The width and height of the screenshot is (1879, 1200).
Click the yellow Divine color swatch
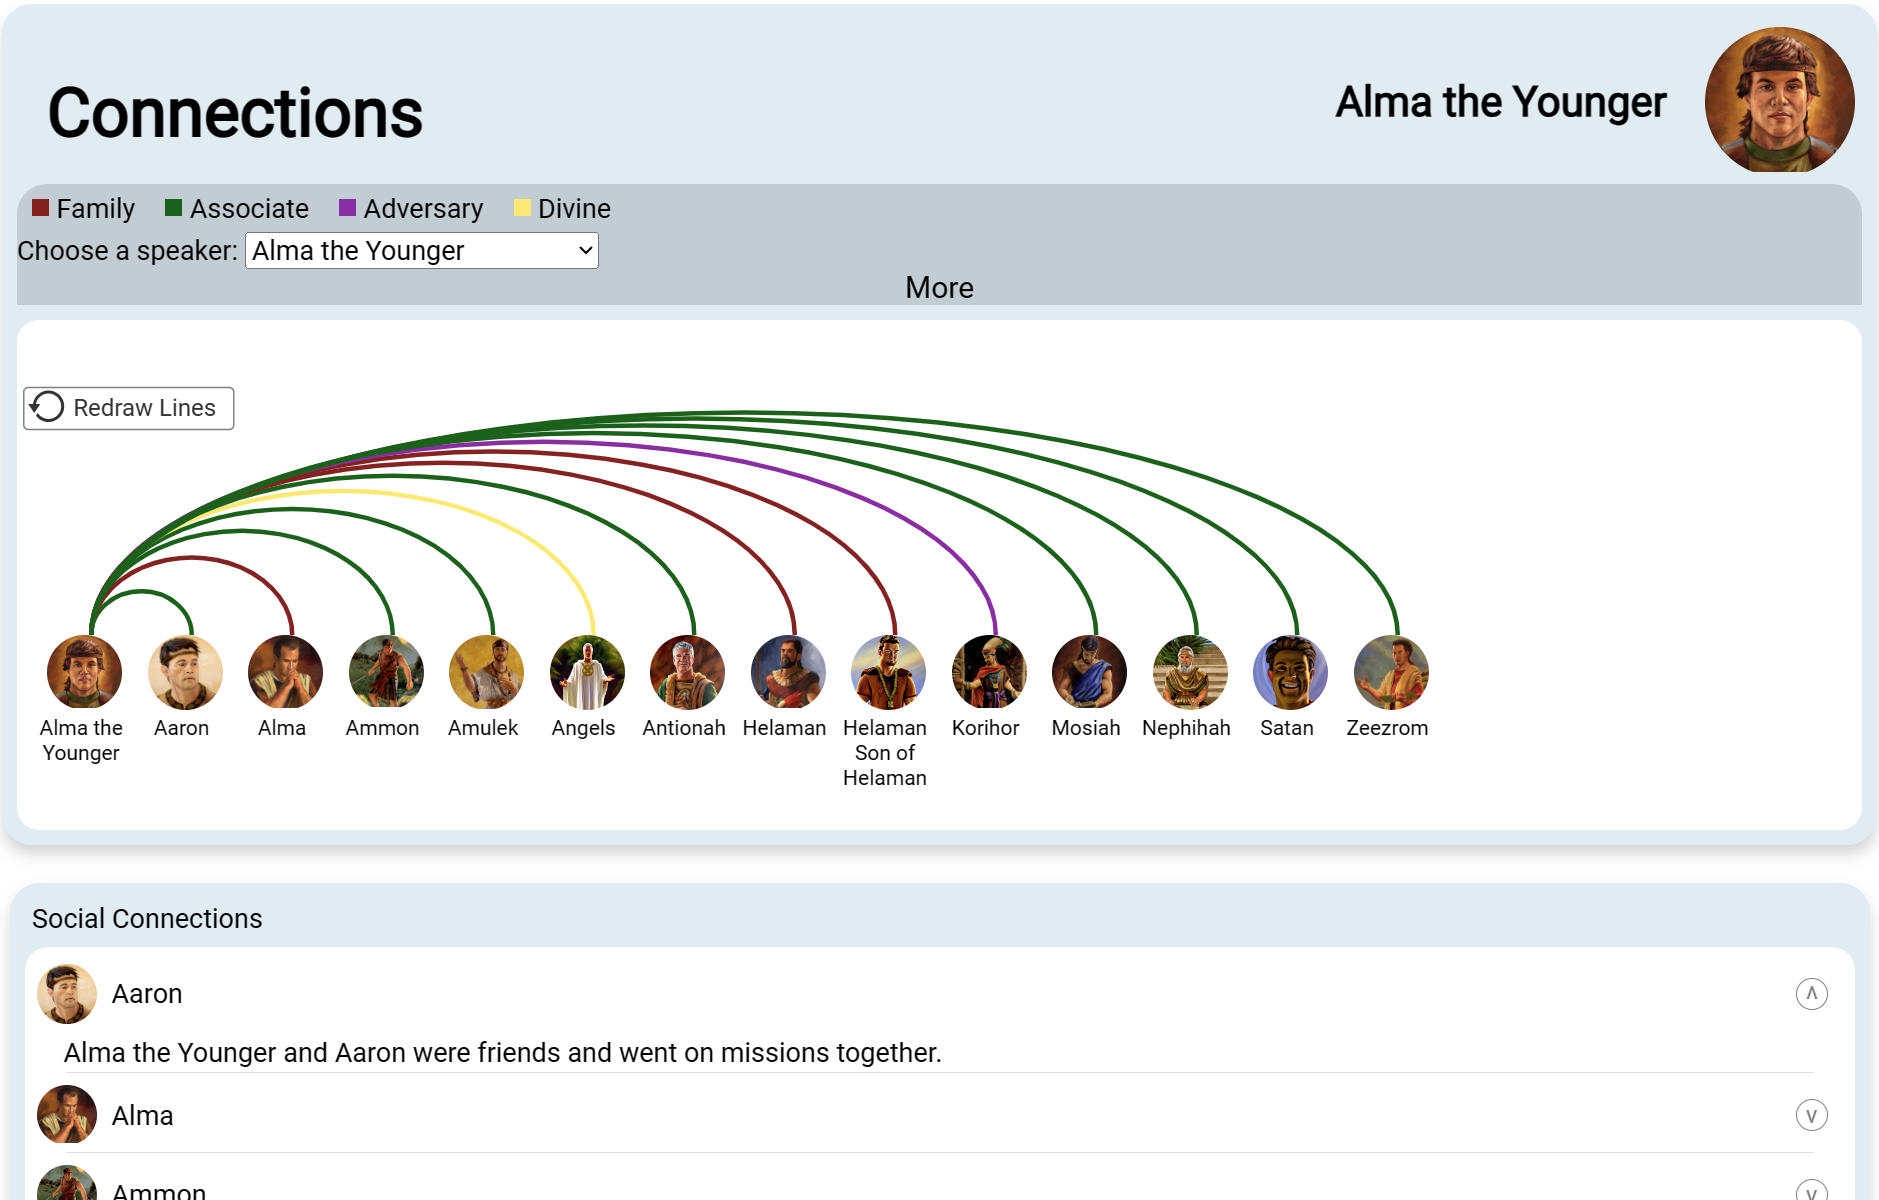pos(522,208)
